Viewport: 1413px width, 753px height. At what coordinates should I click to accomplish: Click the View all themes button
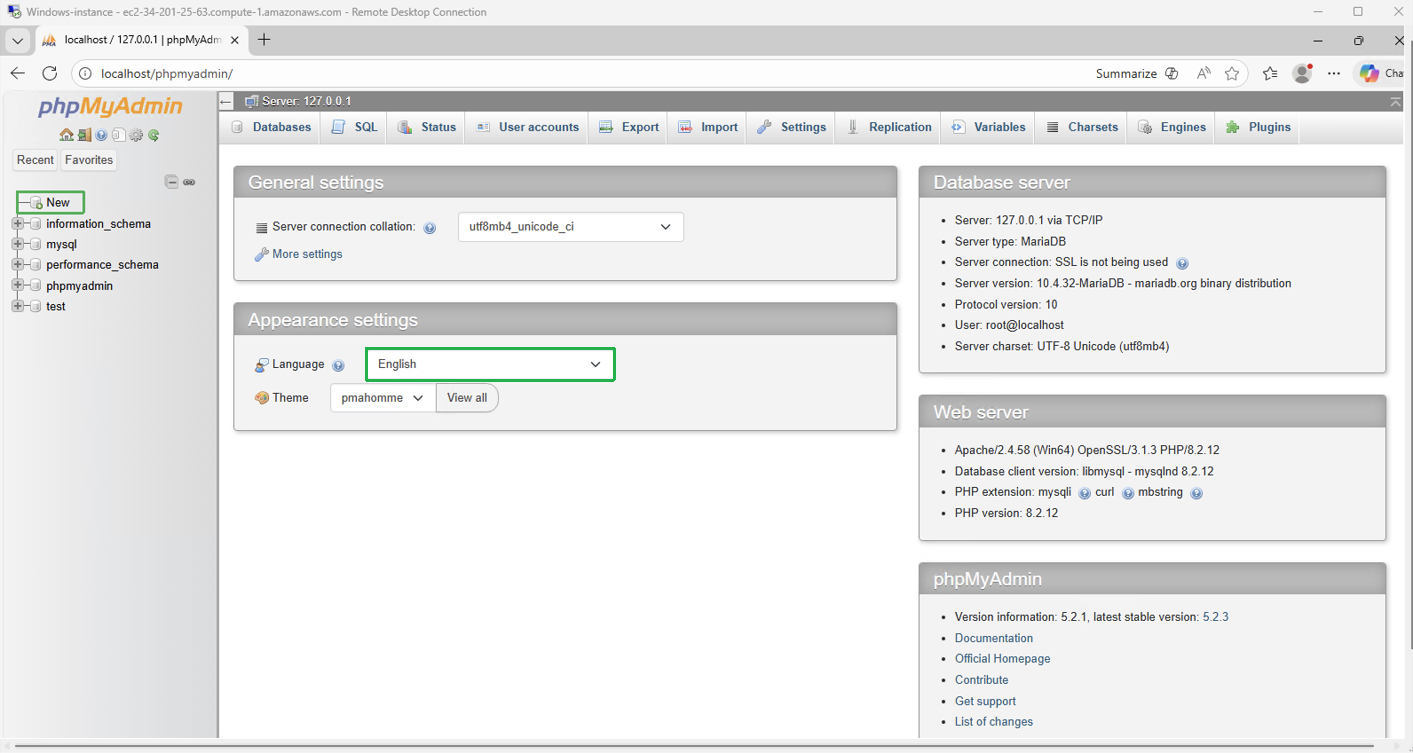pyautogui.click(x=466, y=397)
